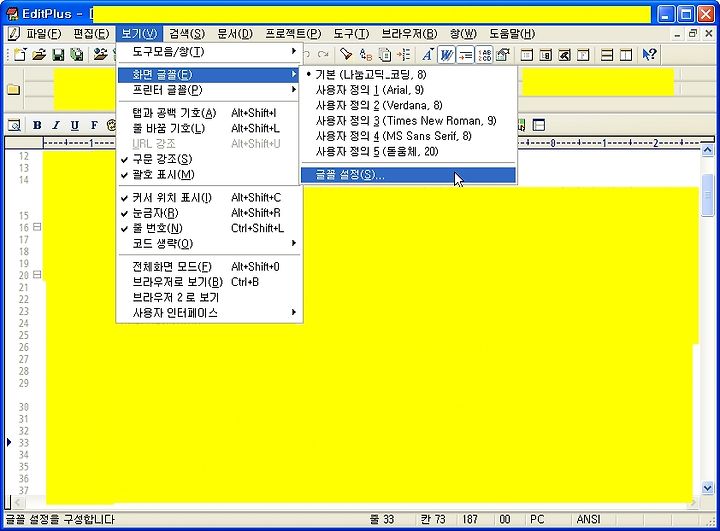Select 기본 (나눔고딕_코딩, 8) font
This screenshot has width=720, height=531.
[408, 75]
